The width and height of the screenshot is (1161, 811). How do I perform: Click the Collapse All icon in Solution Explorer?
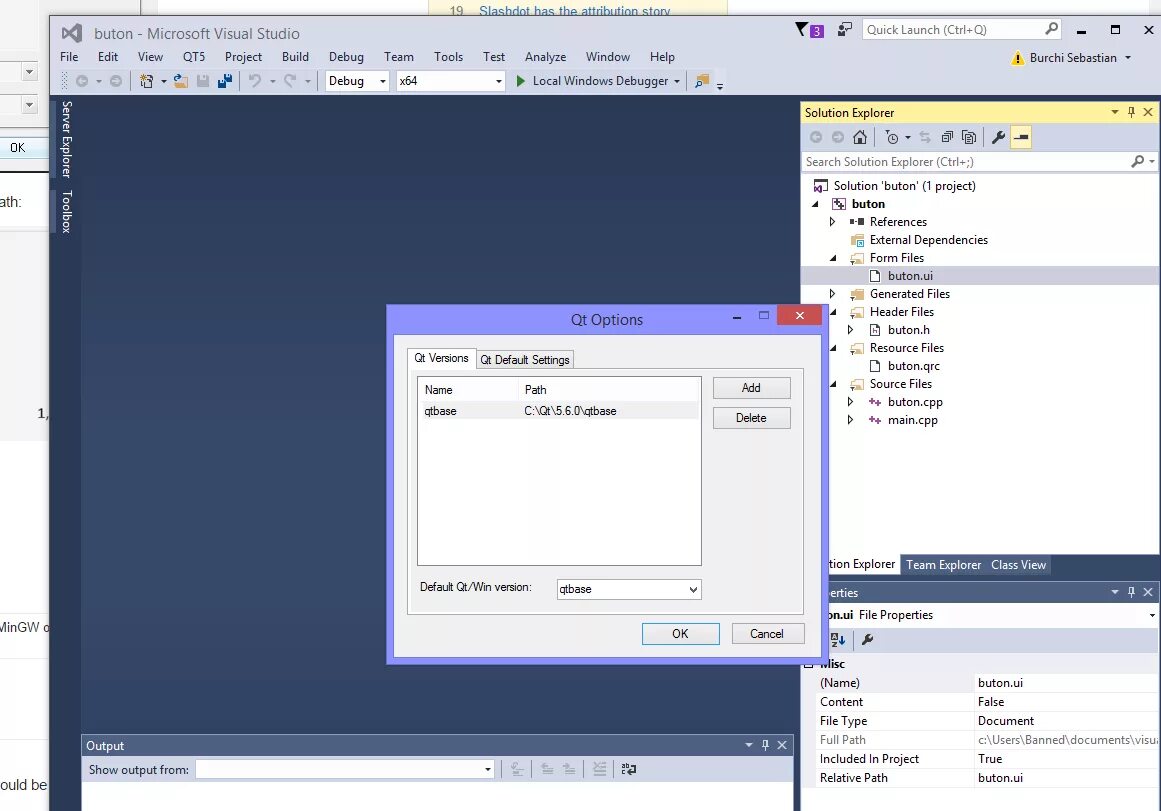[x=947, y=137]
